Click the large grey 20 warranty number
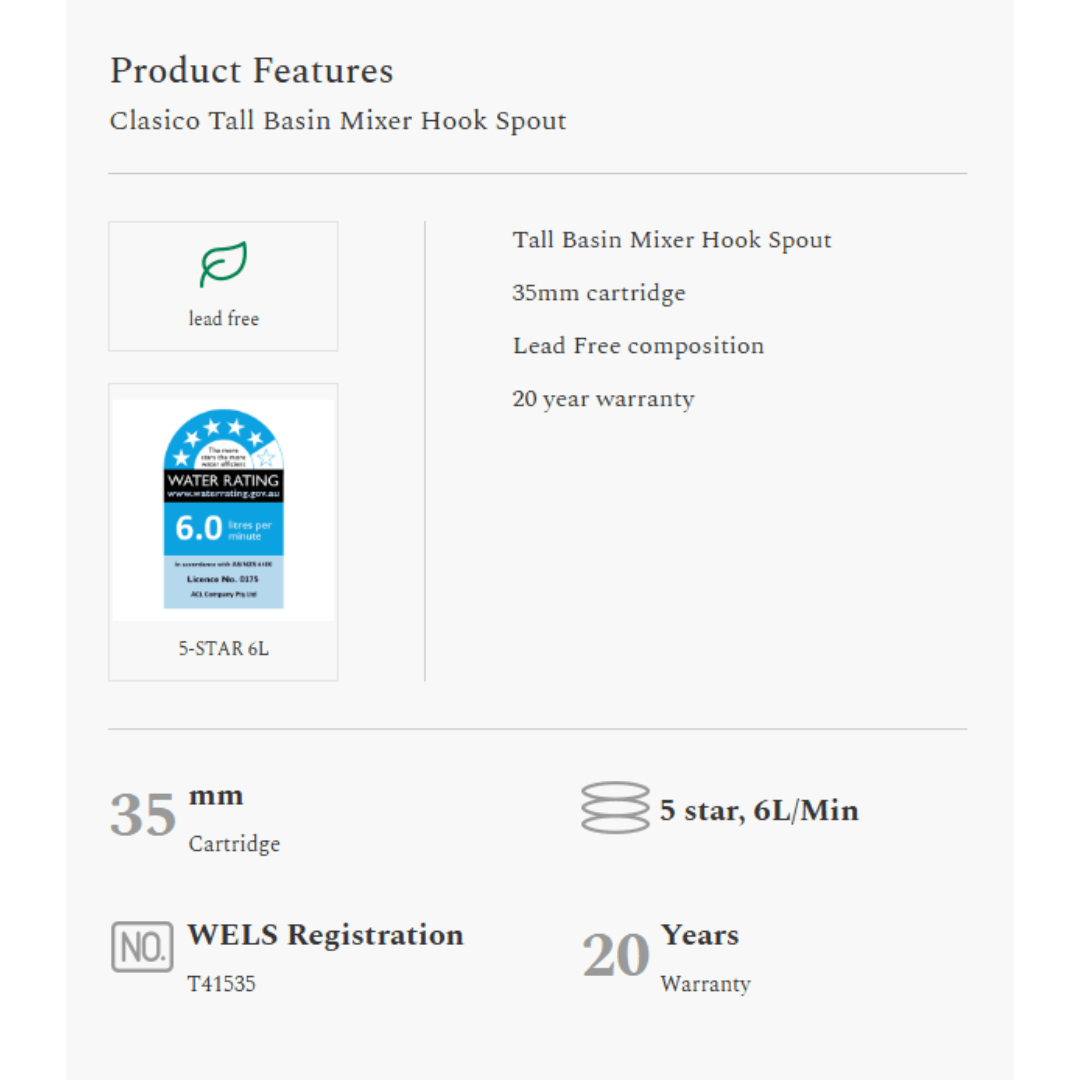 616,956
